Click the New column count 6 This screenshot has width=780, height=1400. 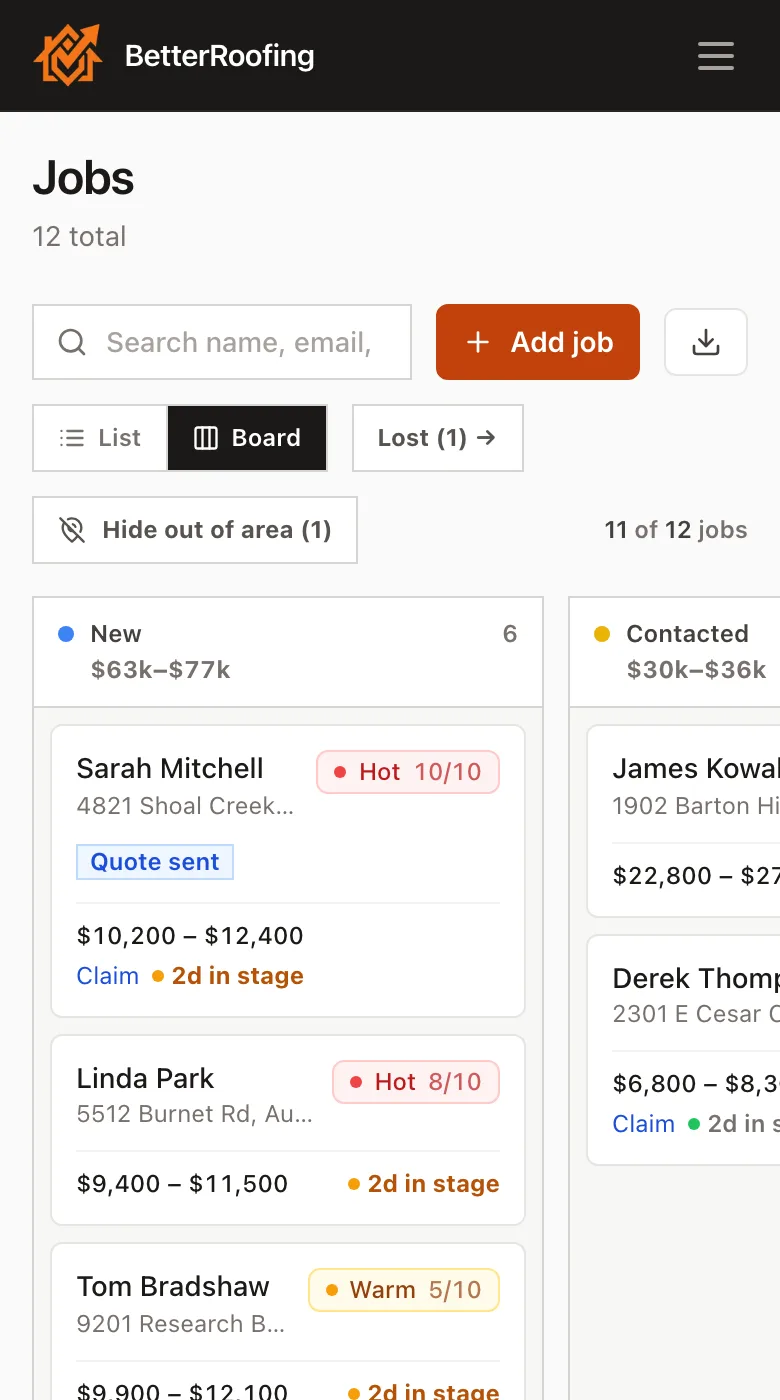click(510, 634)
